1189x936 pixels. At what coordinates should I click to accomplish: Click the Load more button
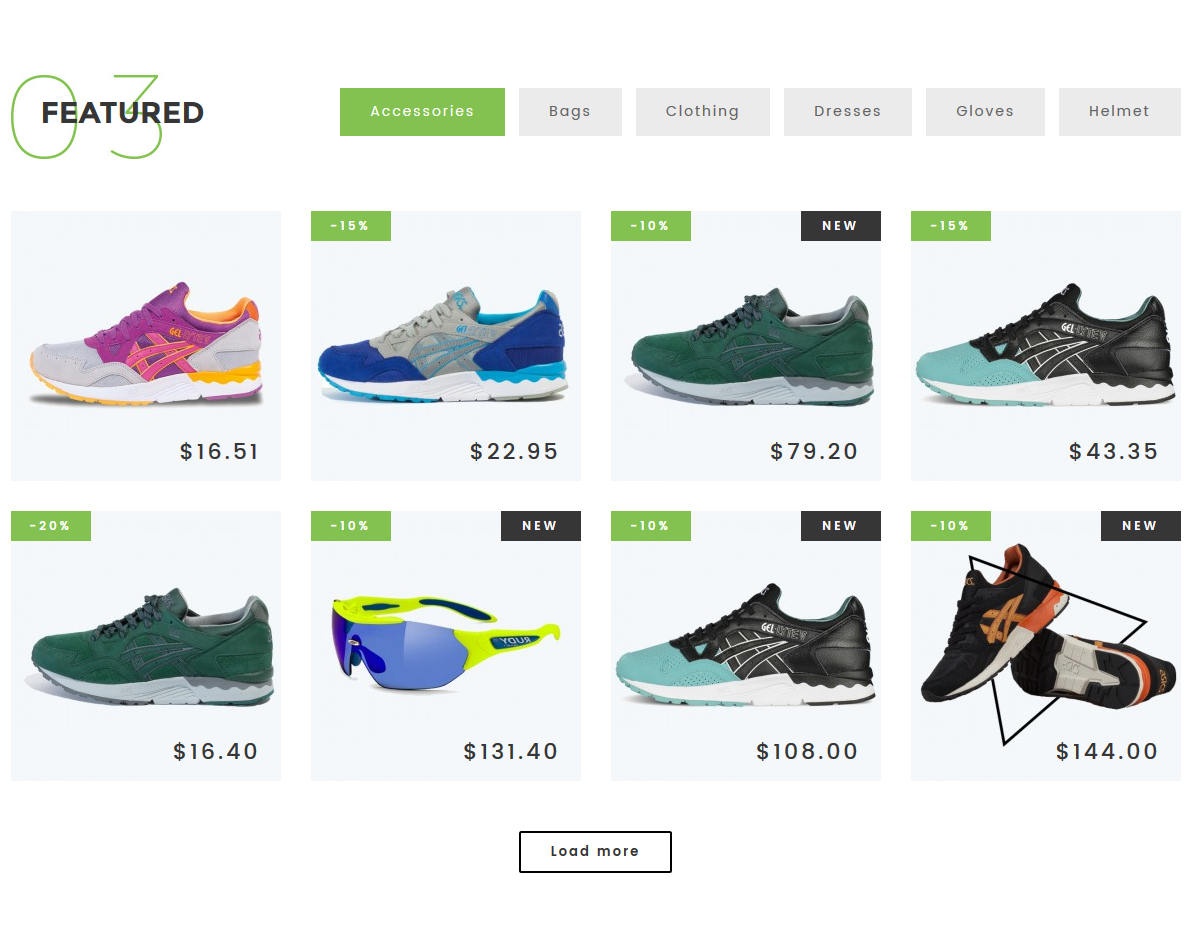coord(595,852)
